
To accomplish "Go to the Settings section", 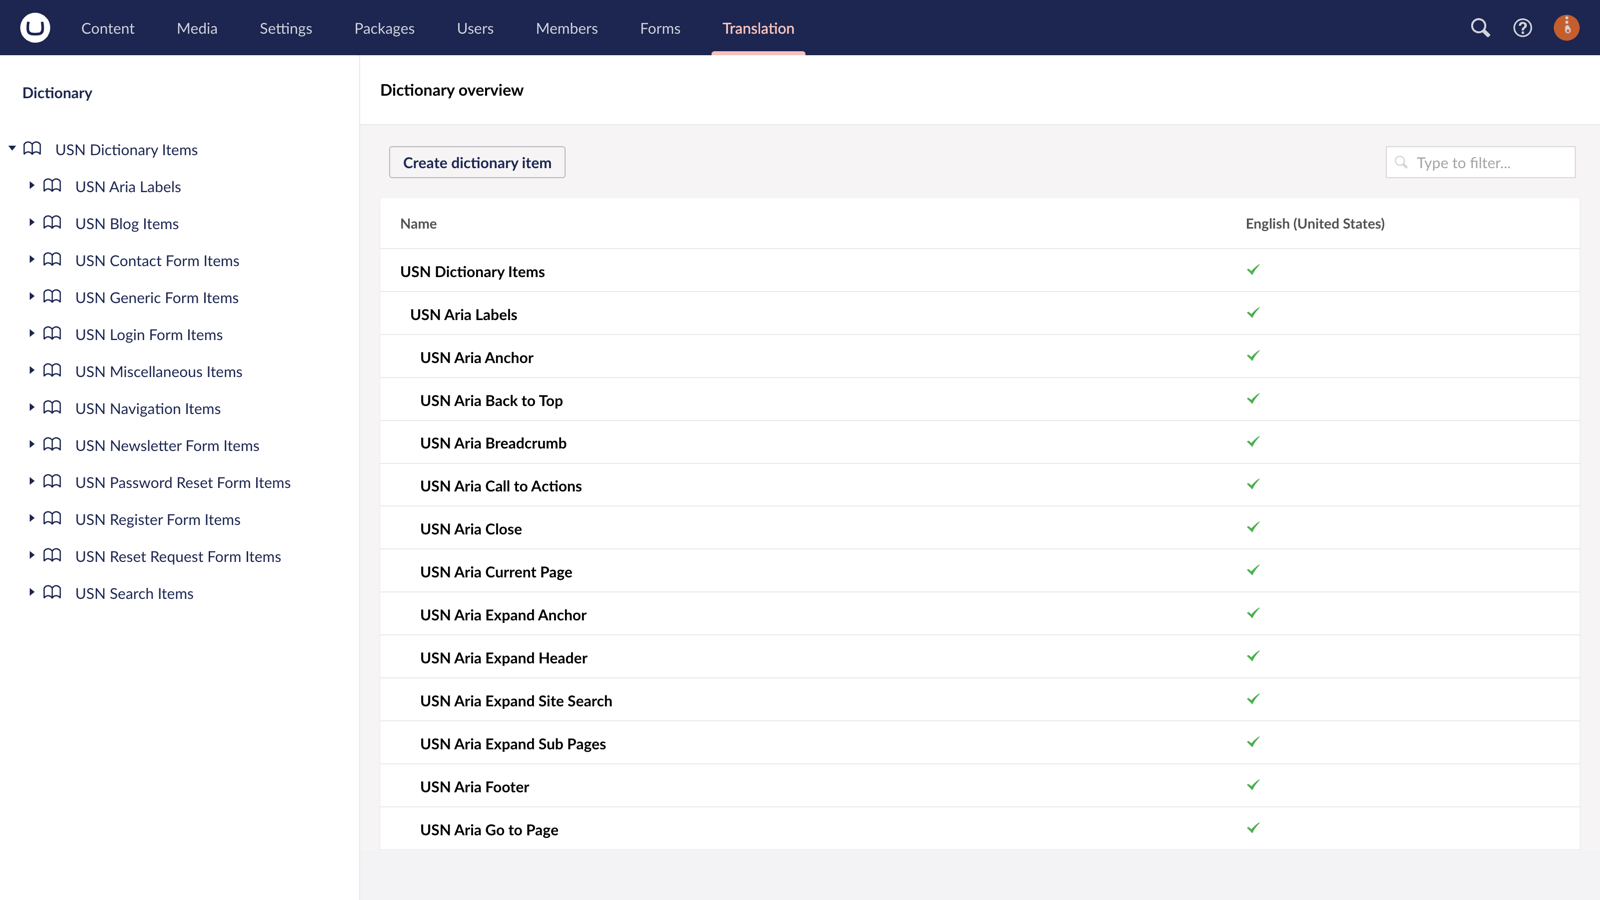I will 285,28.
